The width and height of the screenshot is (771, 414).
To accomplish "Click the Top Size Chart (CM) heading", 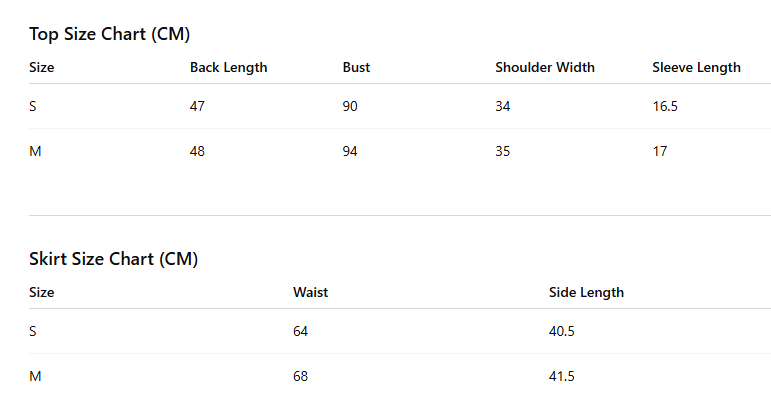I will coord(109,34).
